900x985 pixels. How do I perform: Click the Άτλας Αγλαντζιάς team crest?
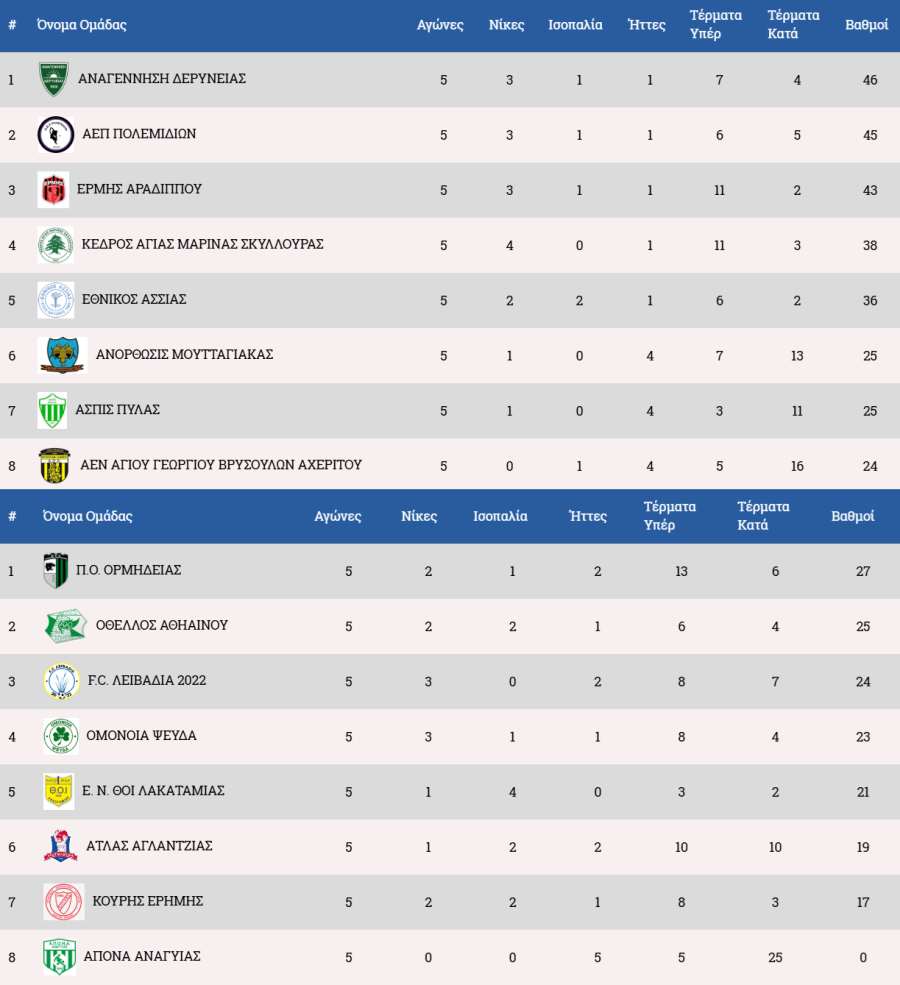point(61,846)
